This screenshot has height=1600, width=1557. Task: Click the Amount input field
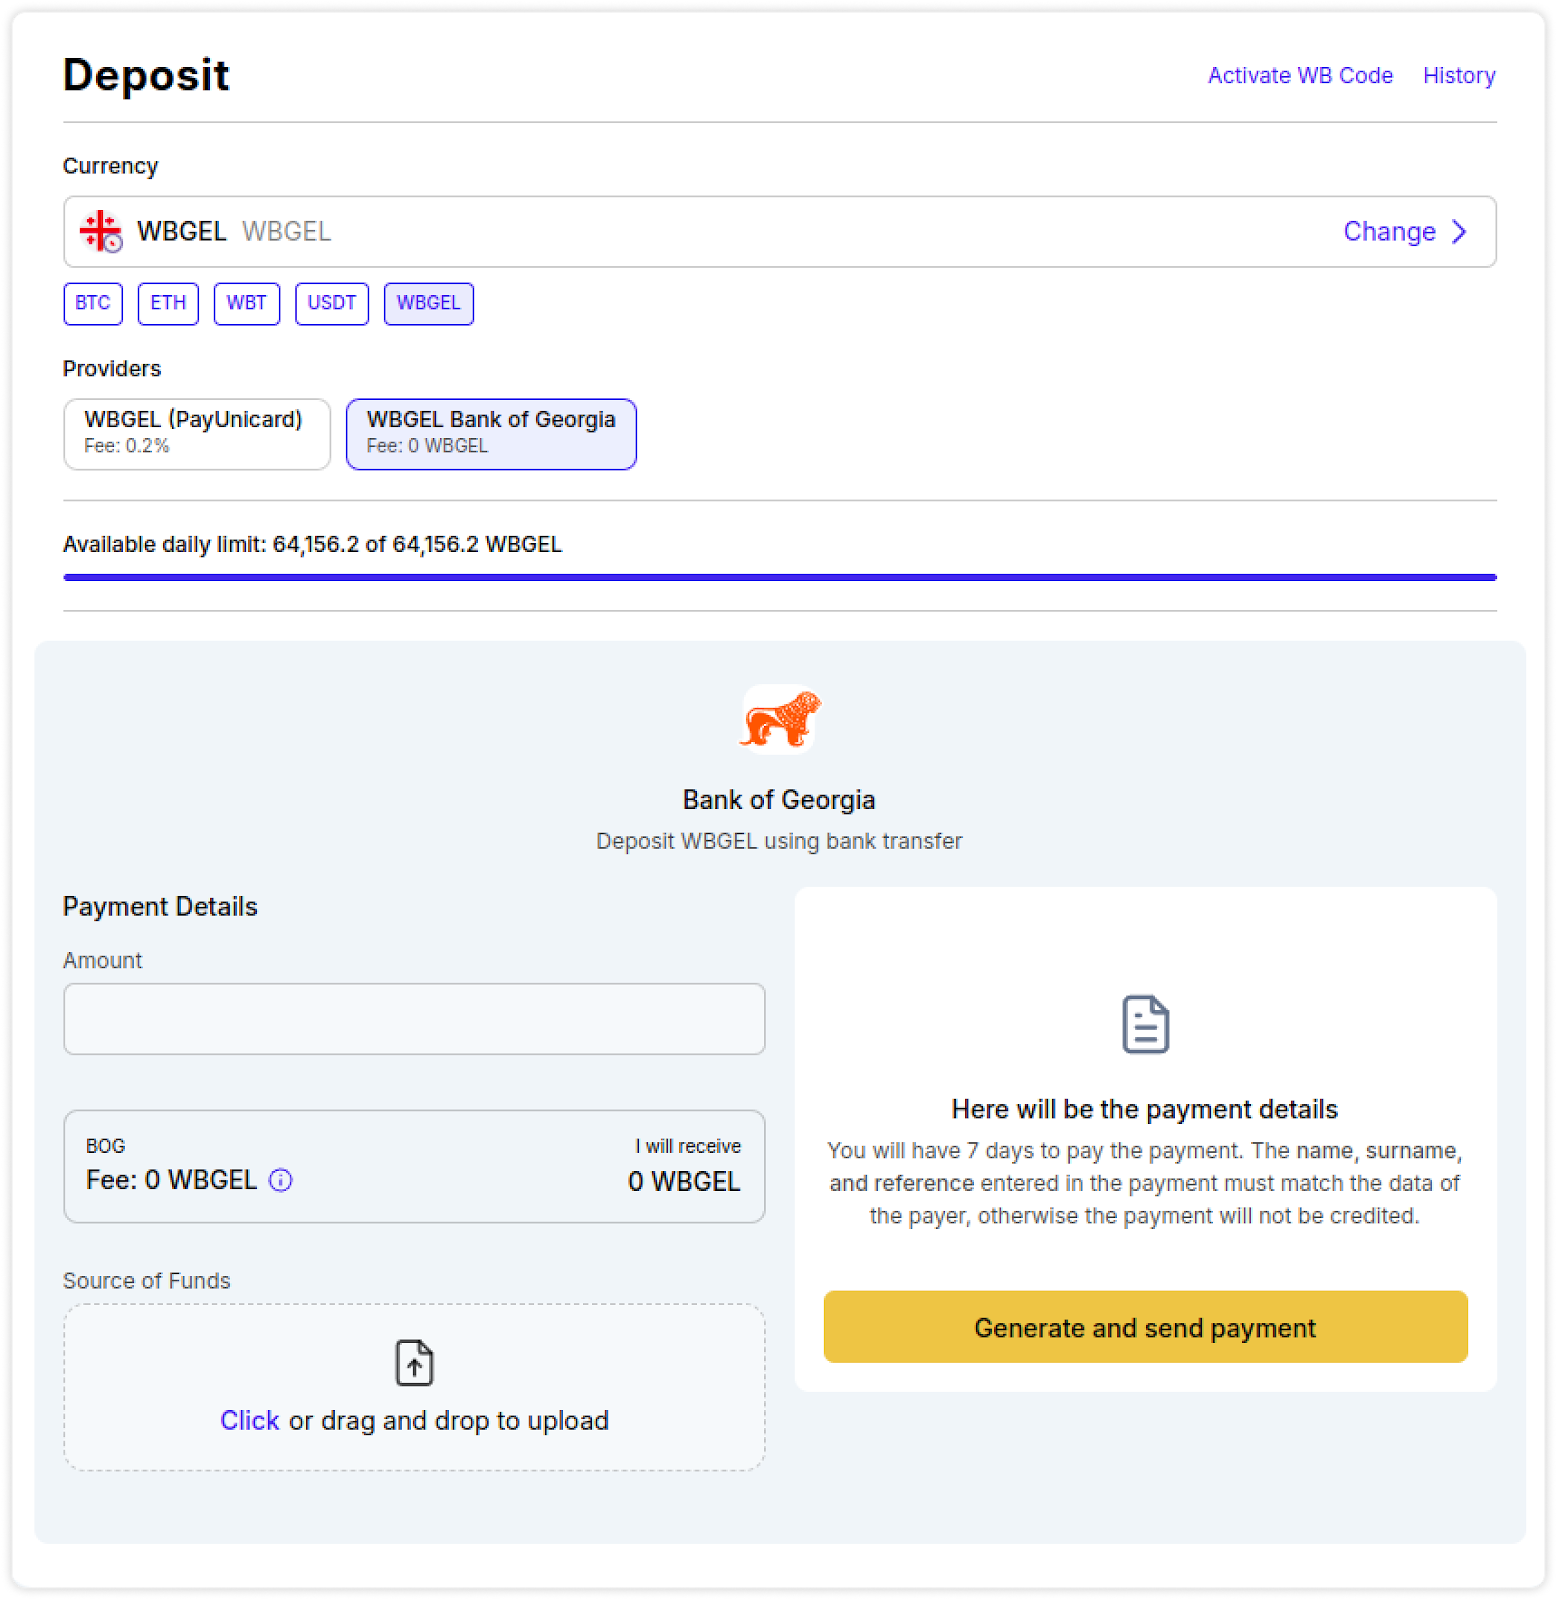point(414,1019)
